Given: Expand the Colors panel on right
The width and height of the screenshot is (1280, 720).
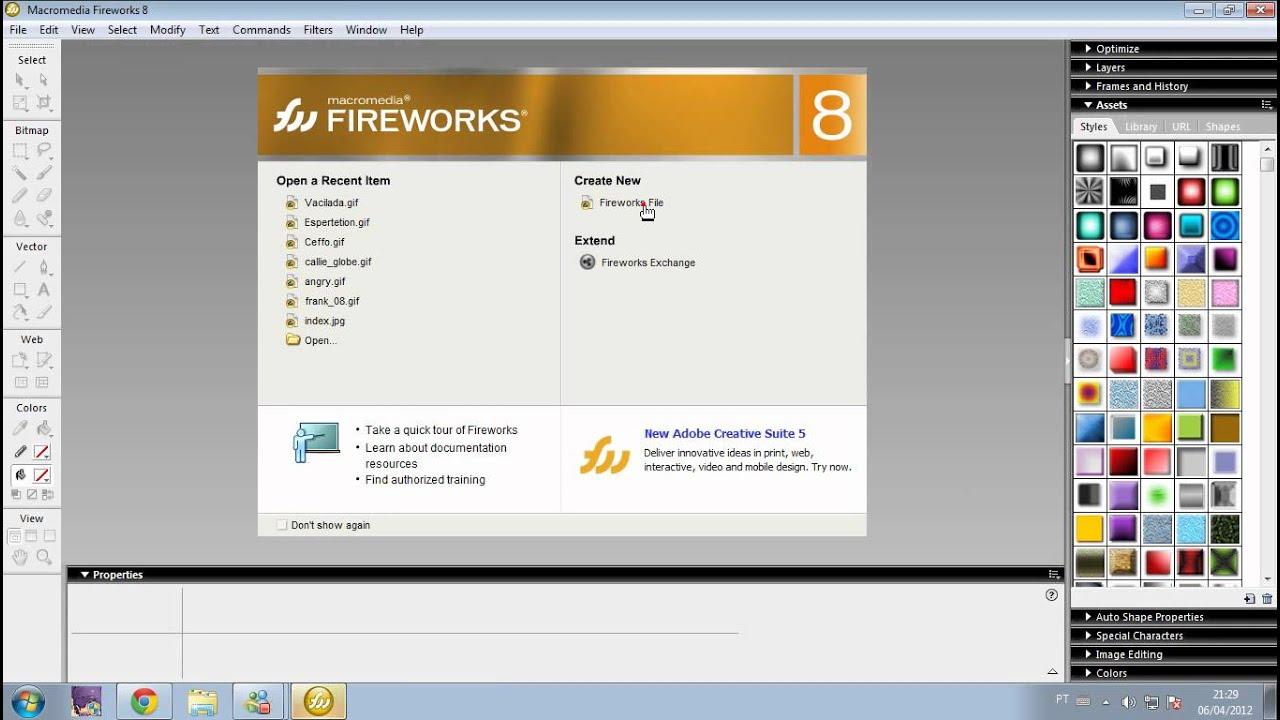Looking at the screenshot, I should tap(1111, 674).
